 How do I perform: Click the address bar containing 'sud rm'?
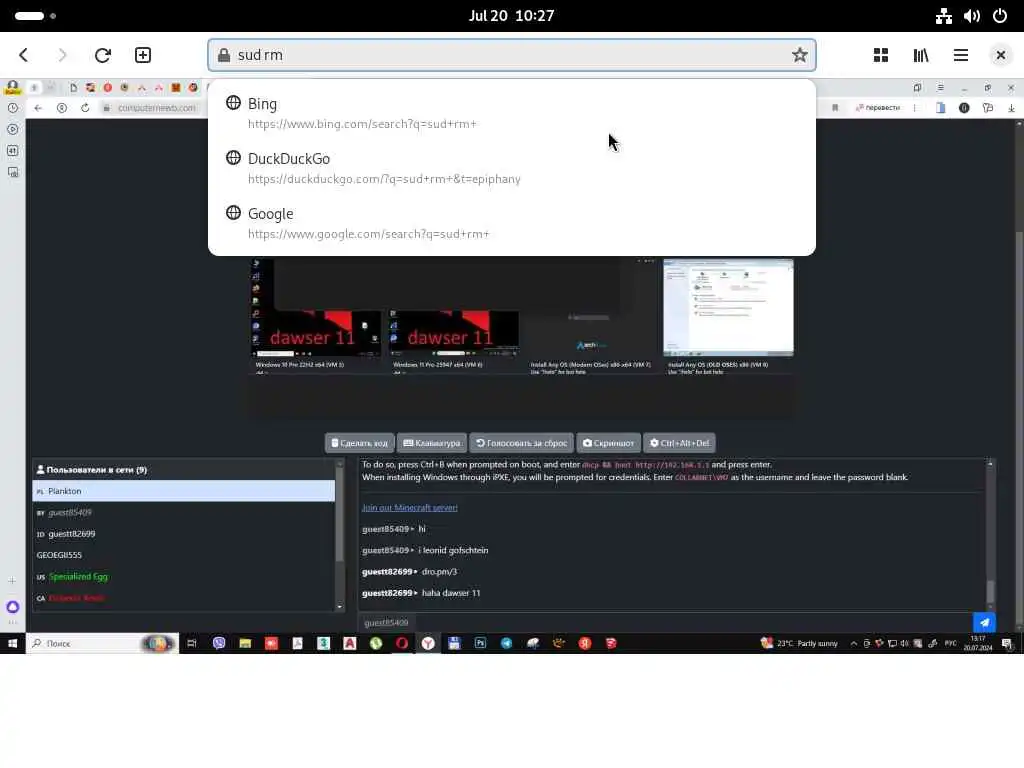click(x=512, y=55)
